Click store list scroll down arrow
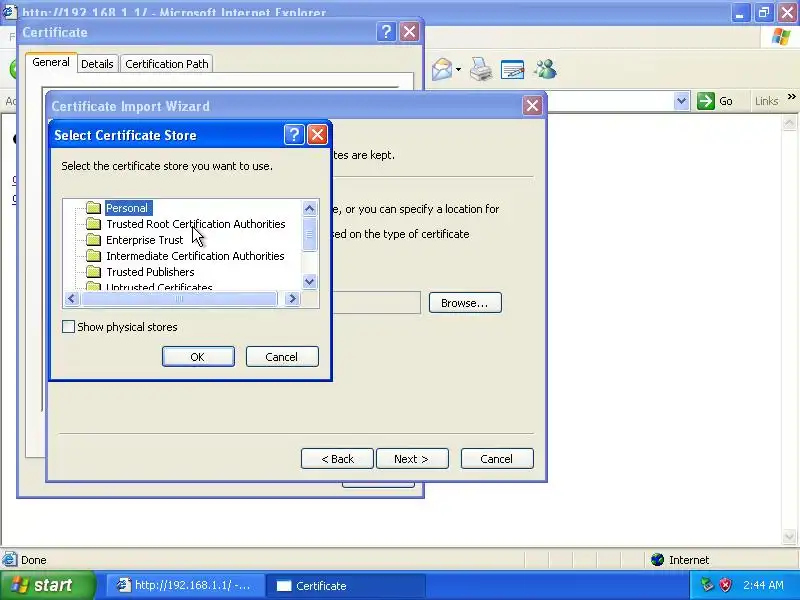 309,282
